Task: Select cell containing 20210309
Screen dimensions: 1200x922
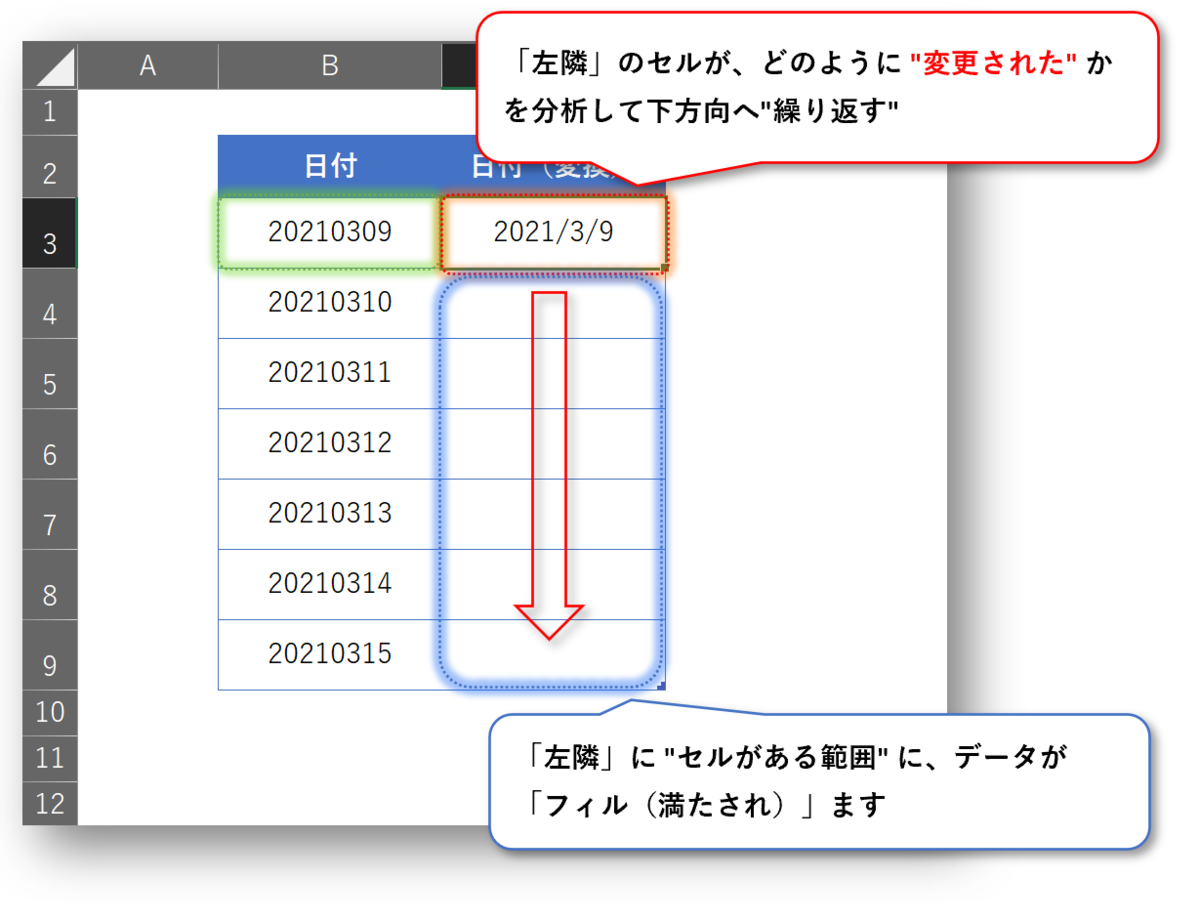Action: (x=330, y=233)
